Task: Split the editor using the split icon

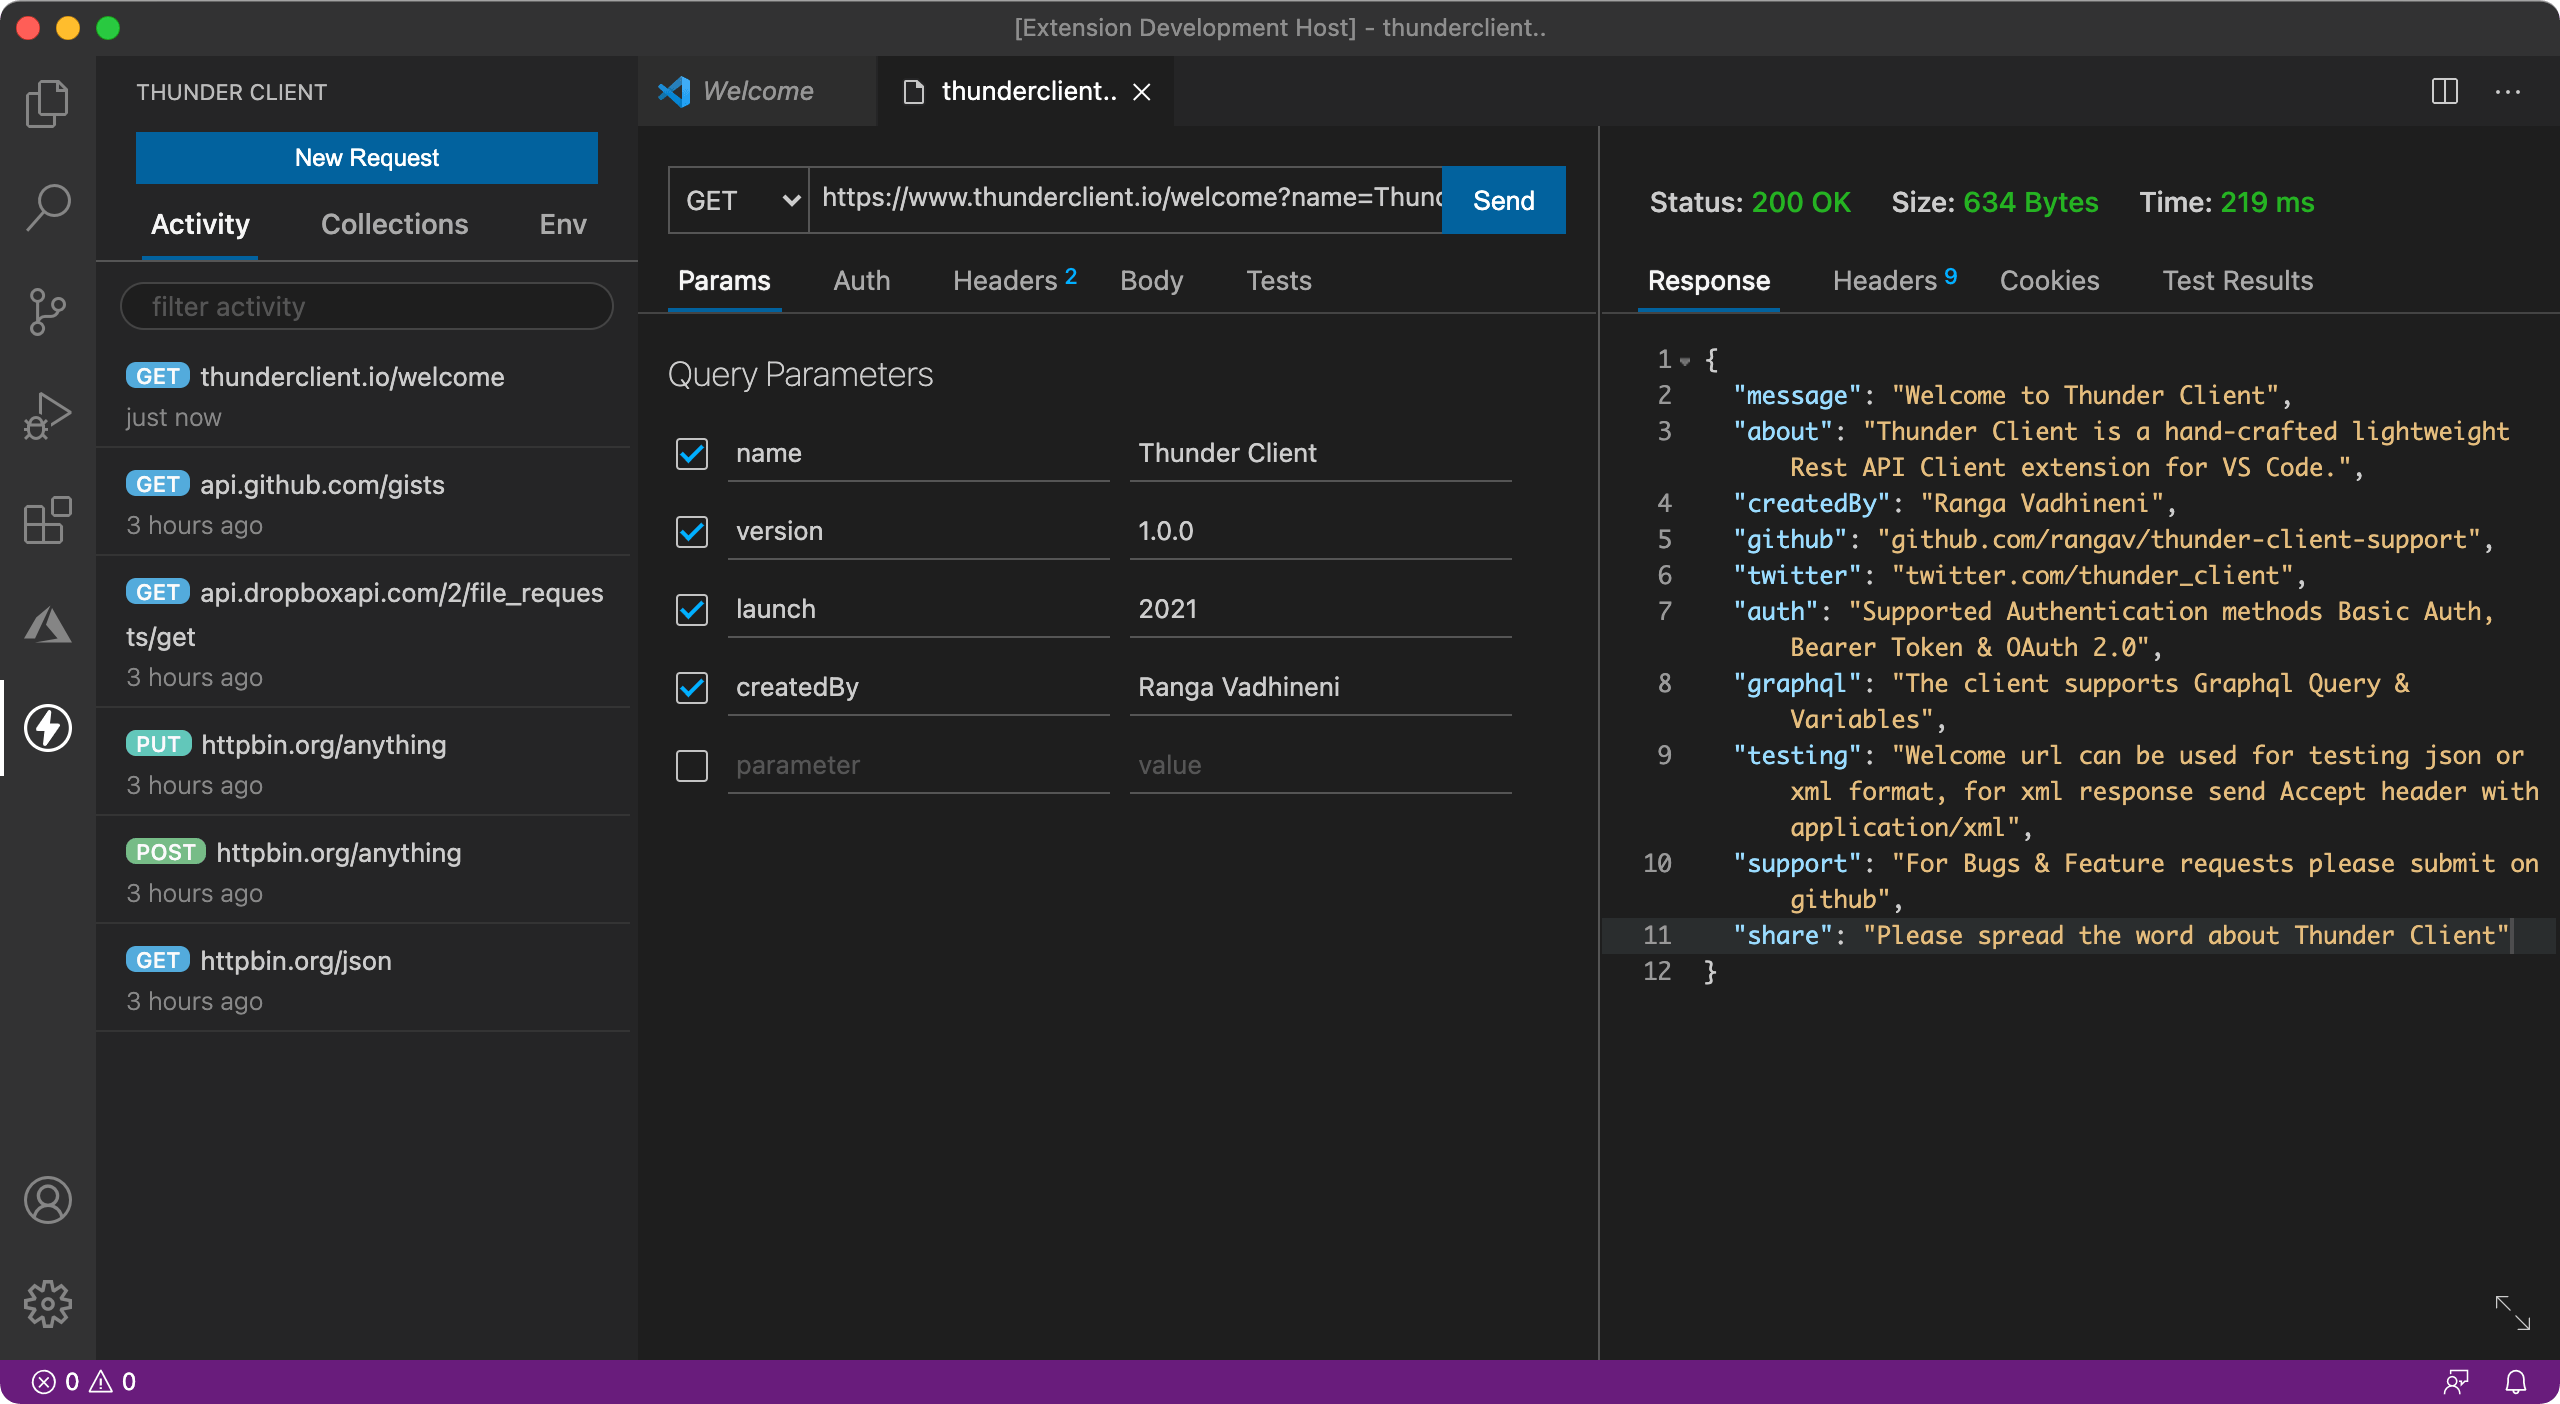Action: pos(2444,92)
